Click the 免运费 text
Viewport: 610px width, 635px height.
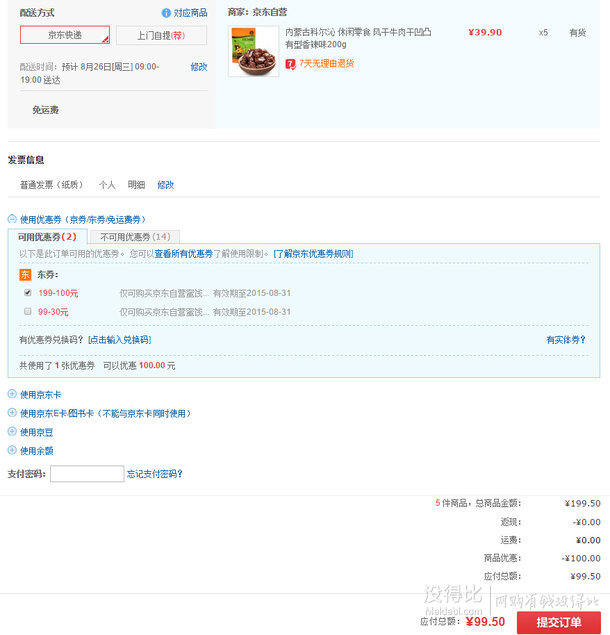click(45, 110)
